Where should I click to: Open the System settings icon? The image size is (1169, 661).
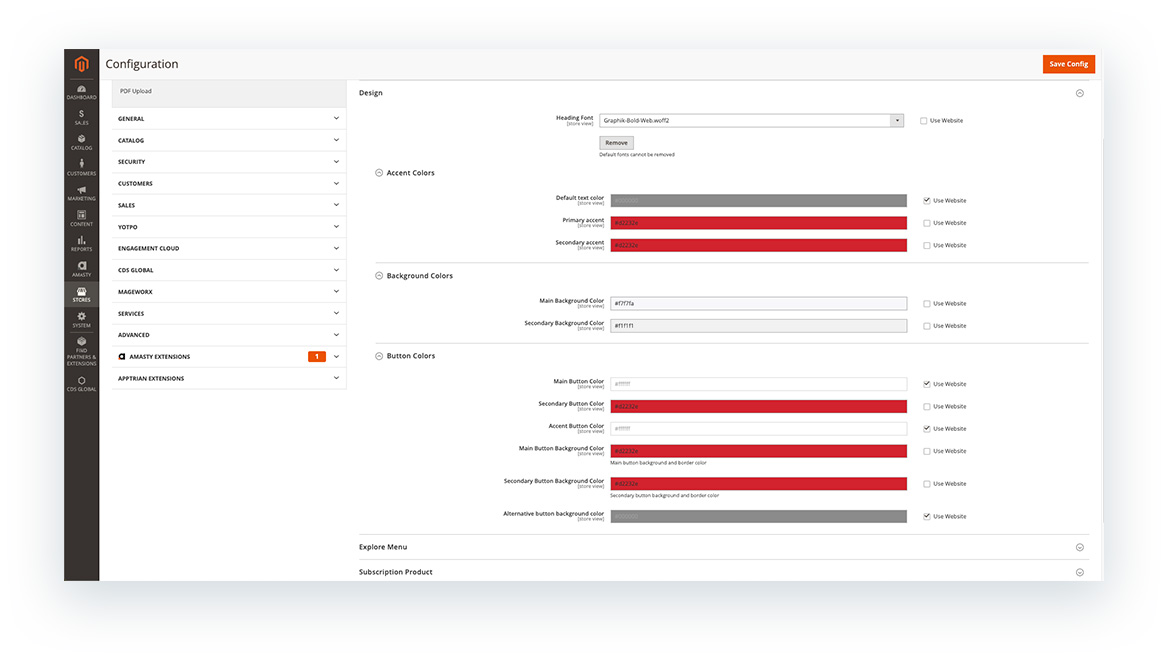pyautogui.click(x=81, y=318)
